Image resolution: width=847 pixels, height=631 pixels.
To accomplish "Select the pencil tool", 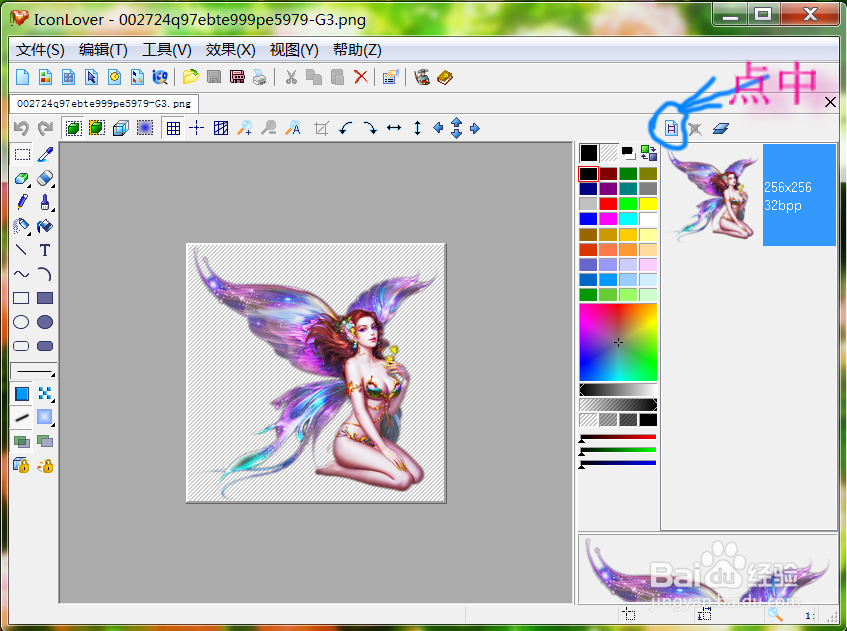I will click(x=22, y=202).
